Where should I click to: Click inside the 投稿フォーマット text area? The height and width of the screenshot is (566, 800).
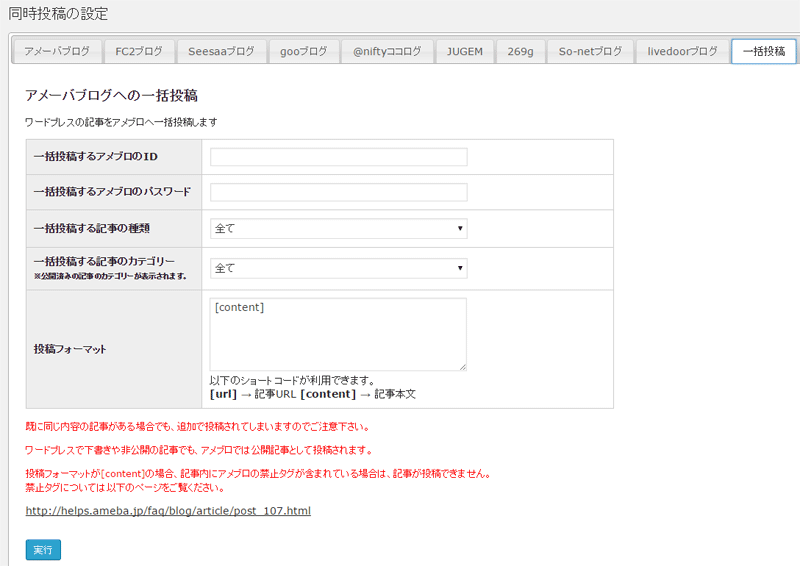click(338, 334)
